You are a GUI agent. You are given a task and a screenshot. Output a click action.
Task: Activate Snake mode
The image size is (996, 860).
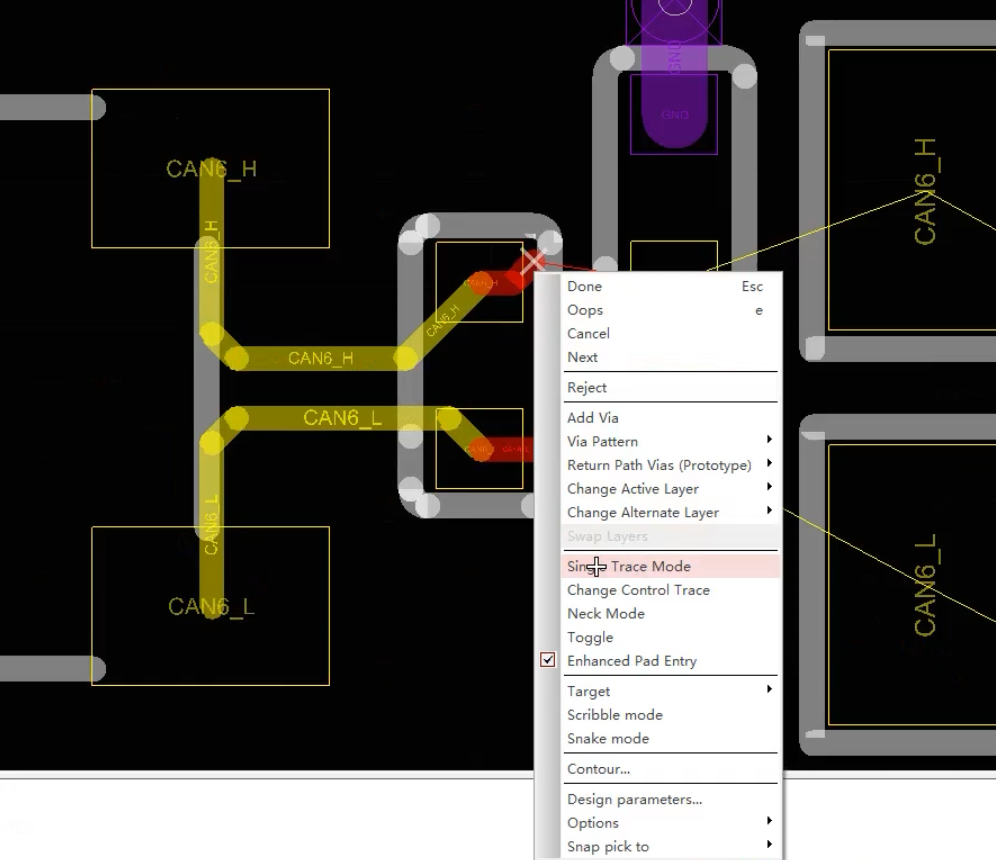pyautogui.click(x=670, y=738)
